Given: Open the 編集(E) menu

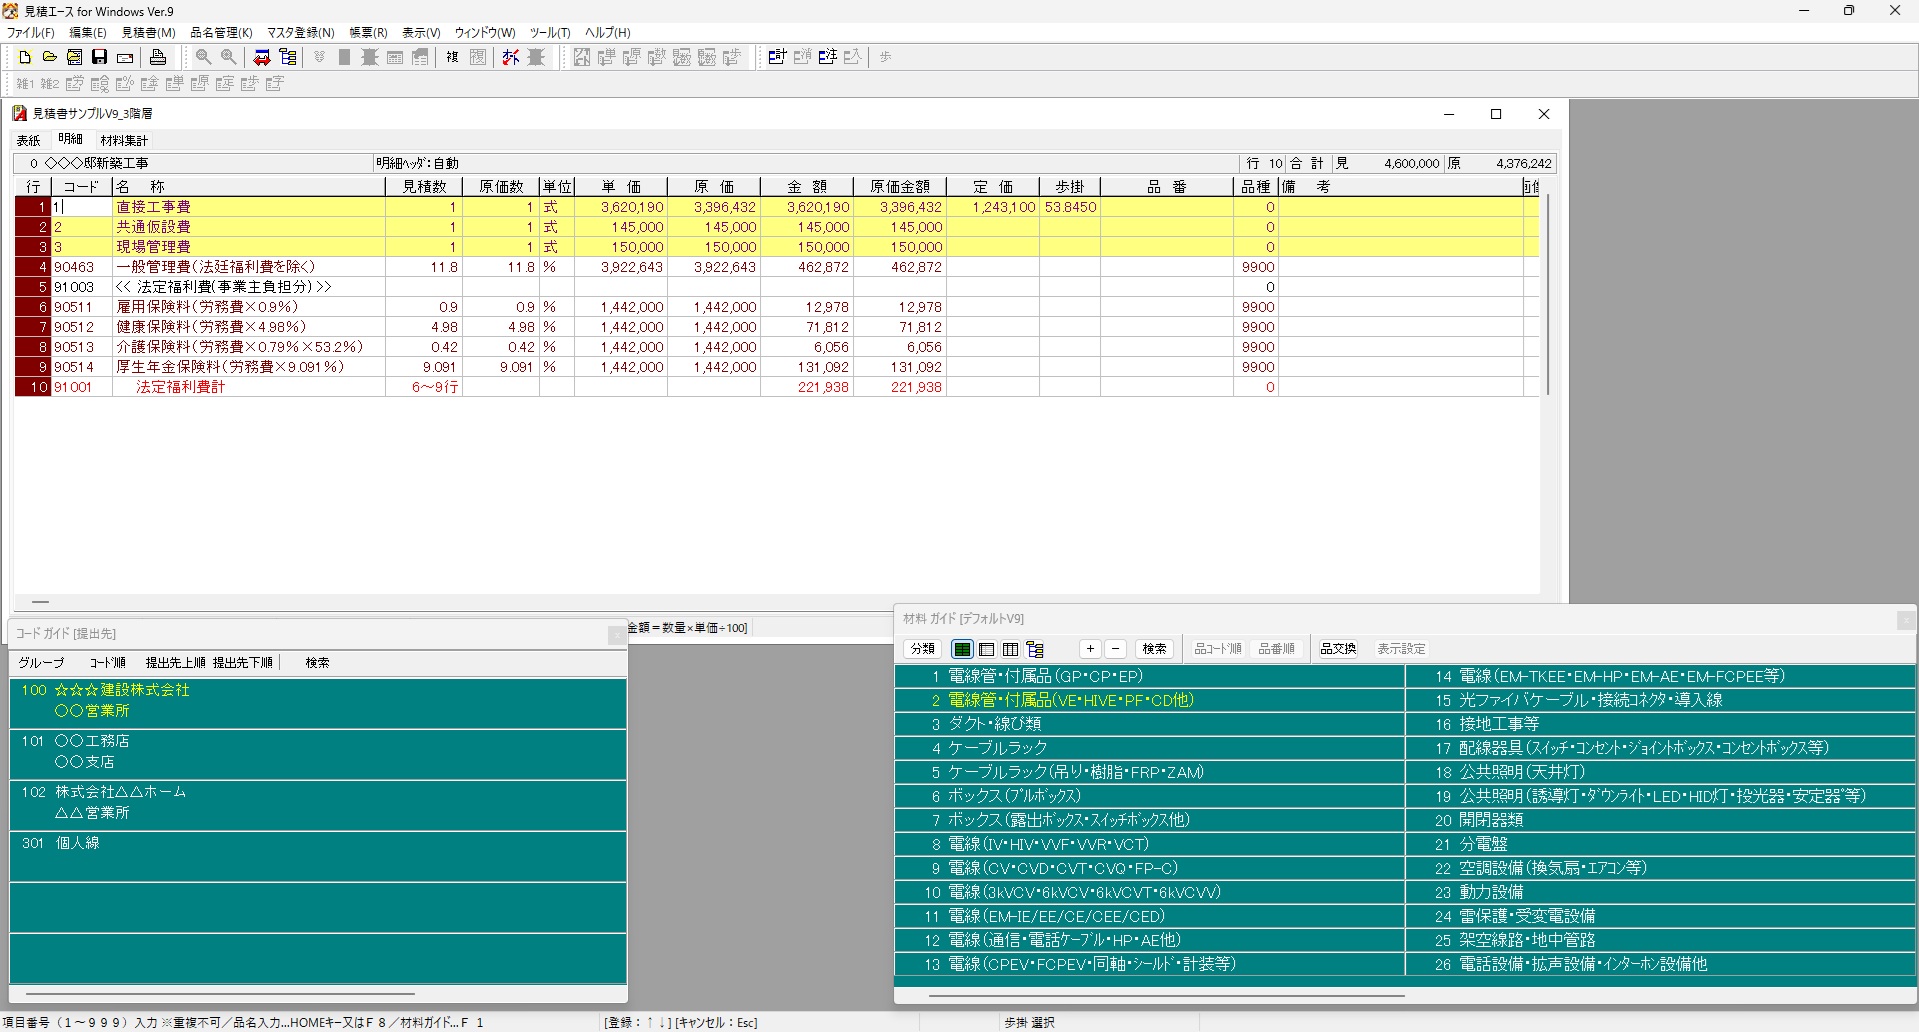Looking at the screenshot, I should (x=88, y=33).
